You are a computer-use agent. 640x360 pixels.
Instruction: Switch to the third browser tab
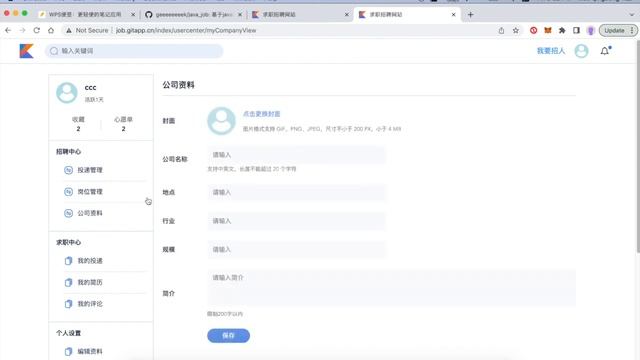point(300,14)
